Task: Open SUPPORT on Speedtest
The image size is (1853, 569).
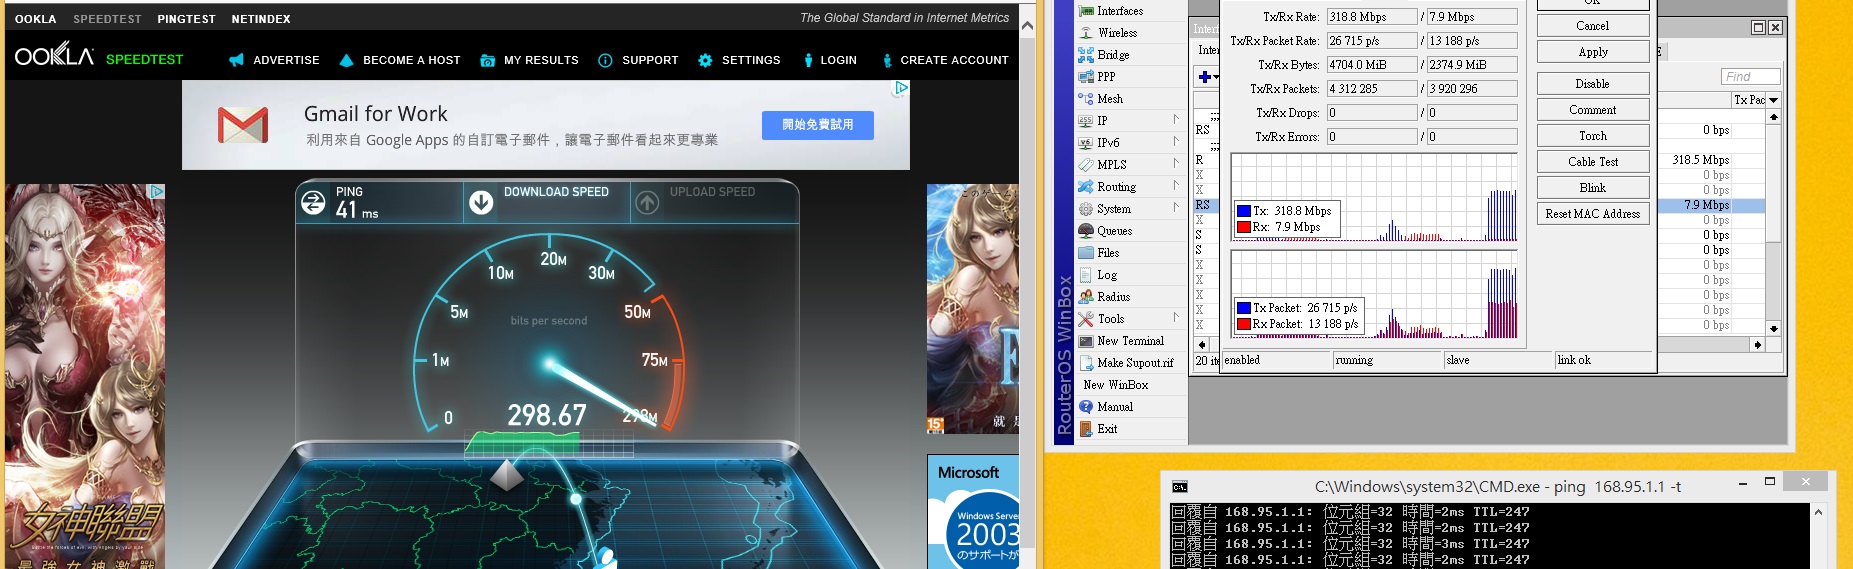Action: click(638, 60)
